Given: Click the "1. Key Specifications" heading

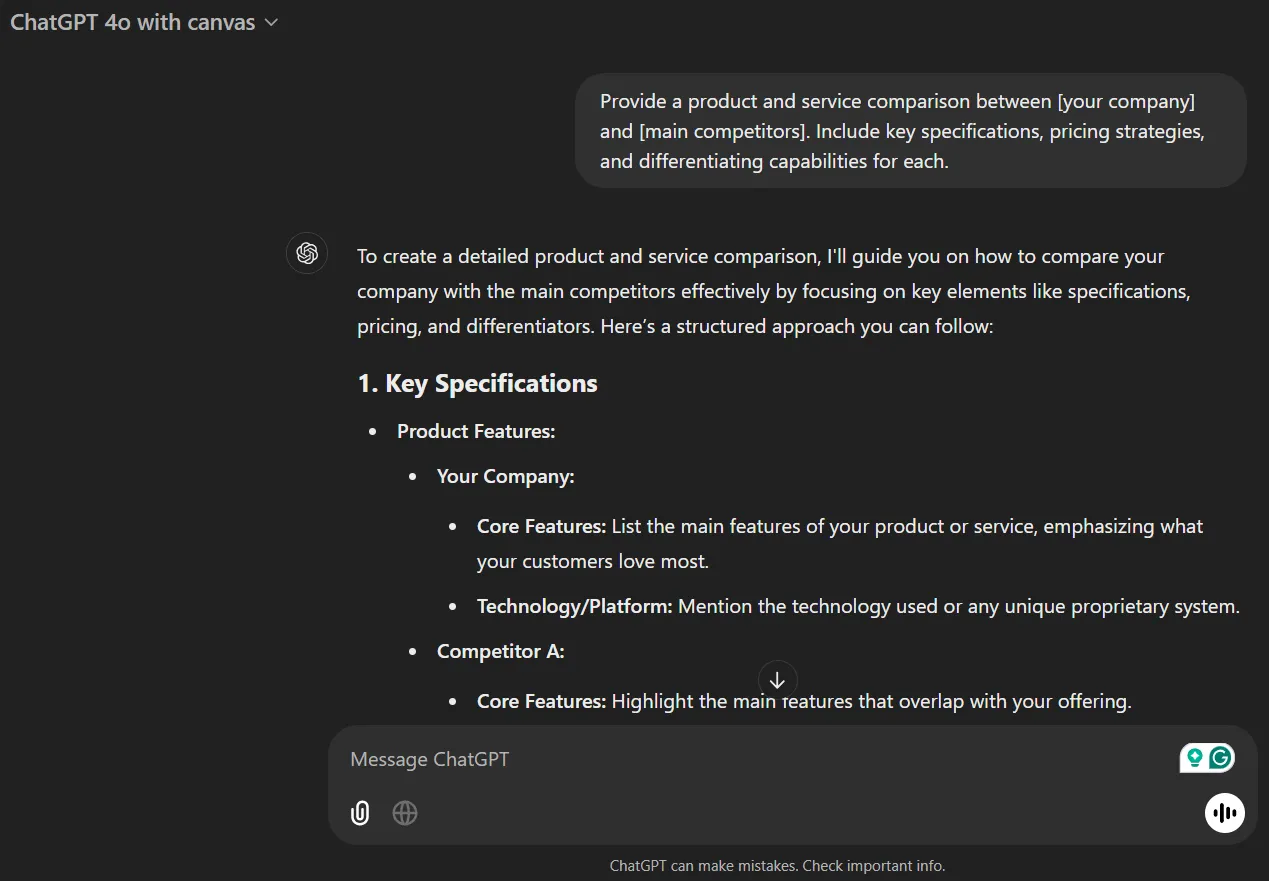Looking at the screenshot, I should click(477, 383).
